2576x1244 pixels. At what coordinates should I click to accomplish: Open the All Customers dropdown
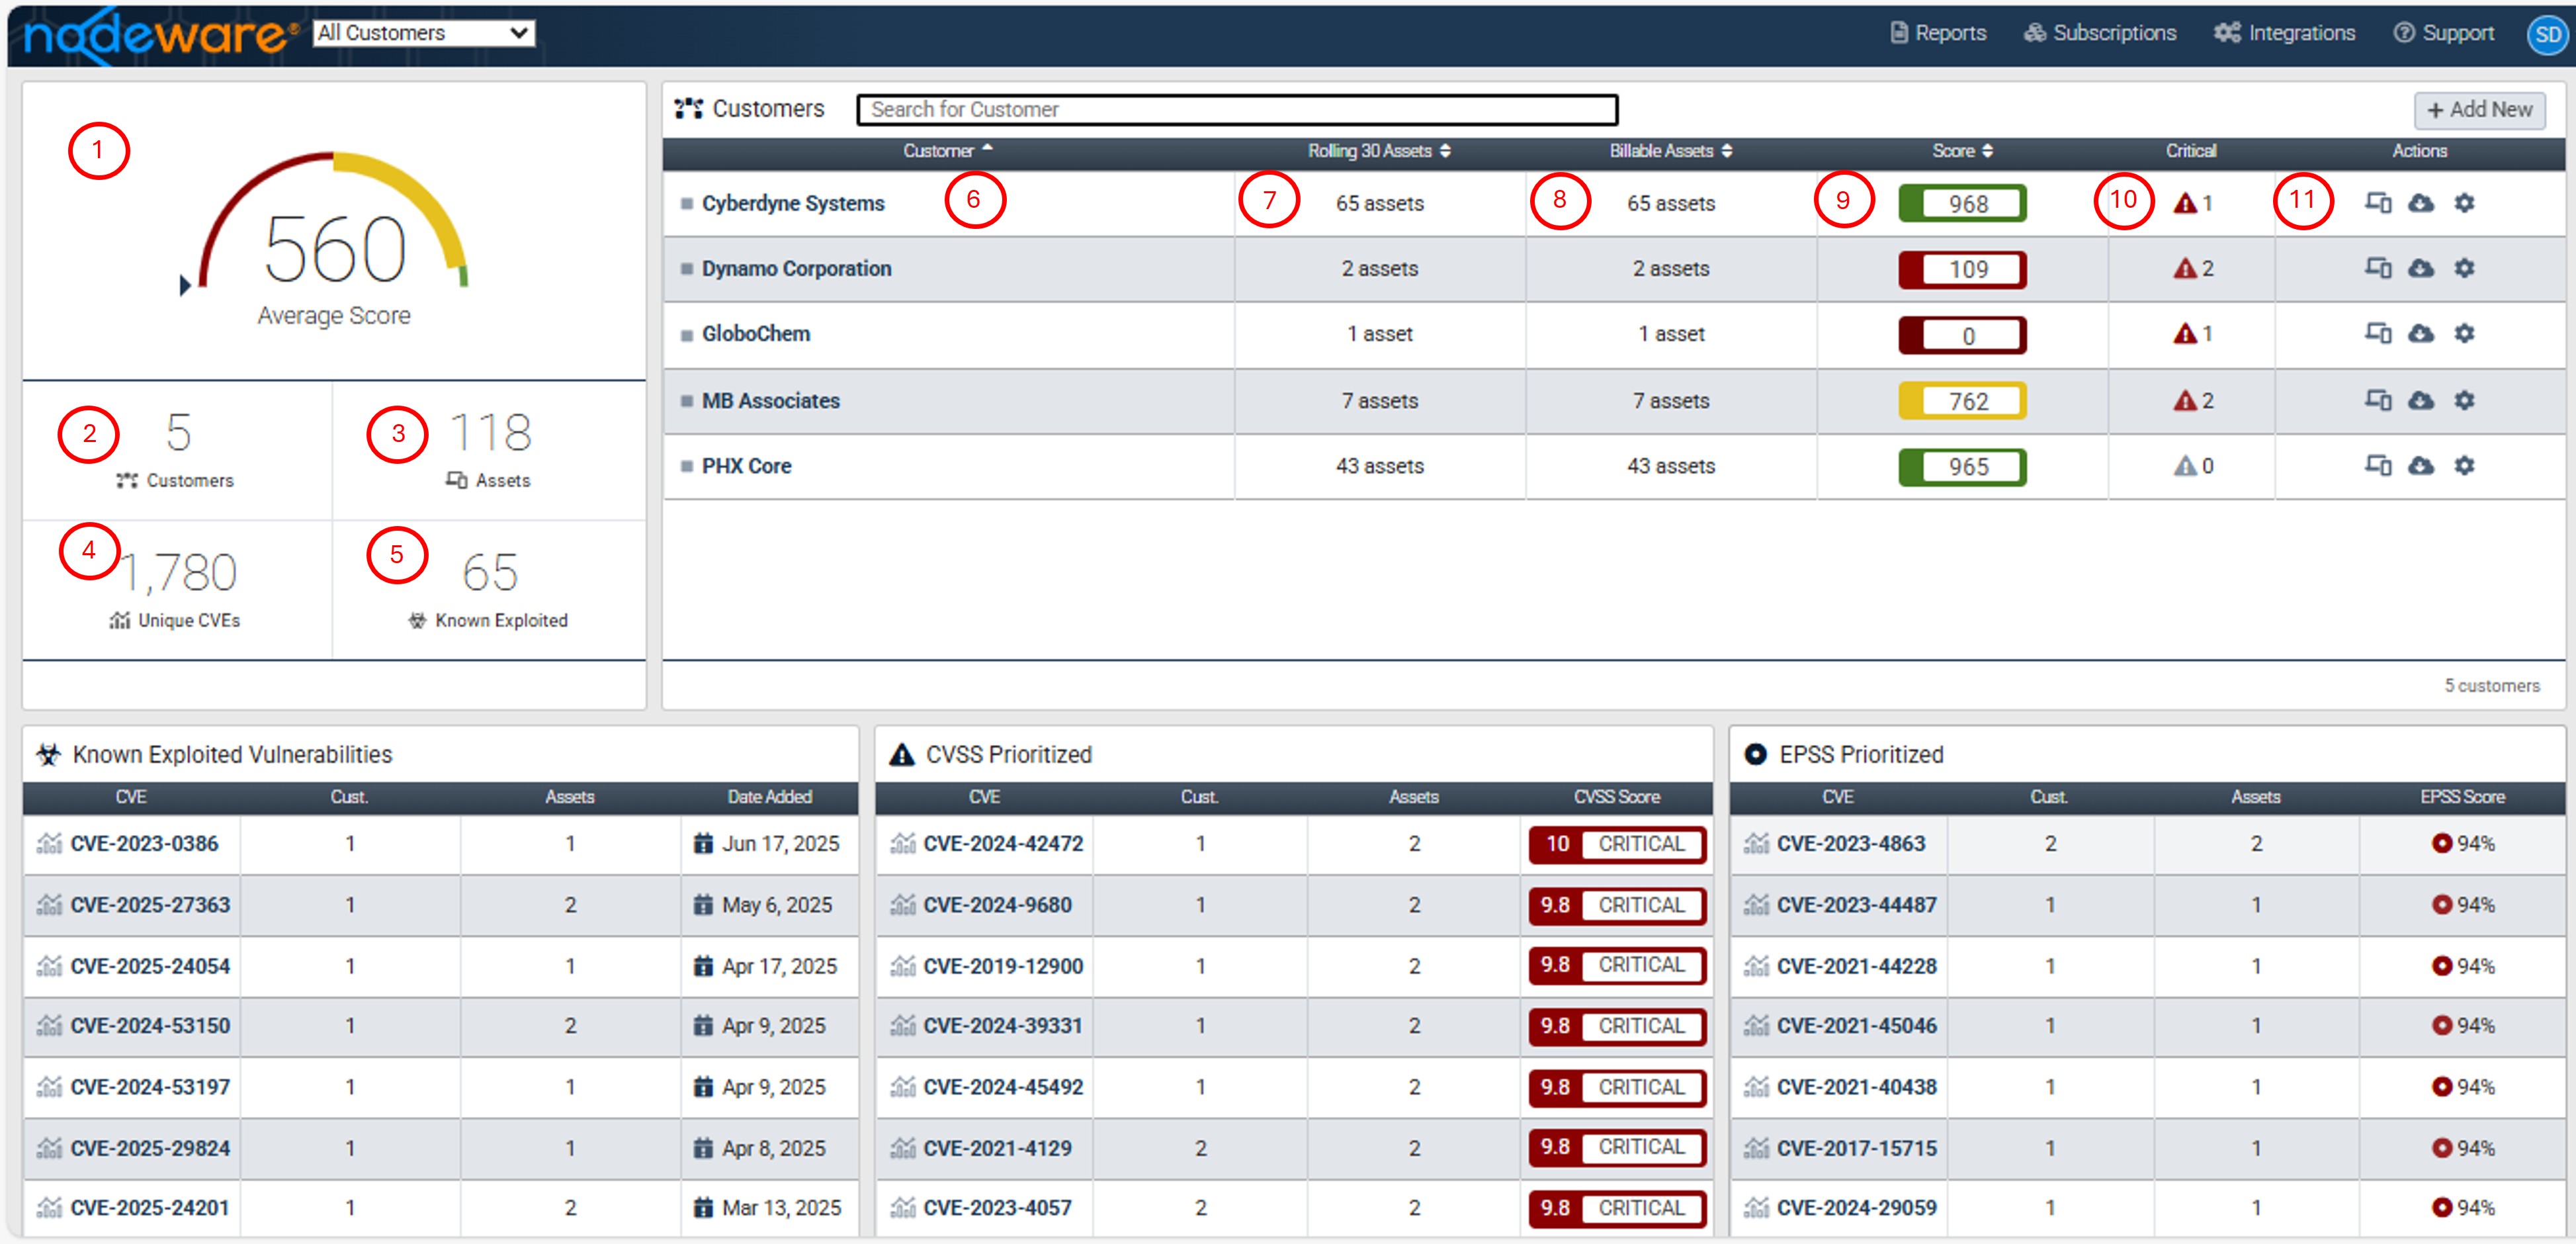click(x=424, y=33)
